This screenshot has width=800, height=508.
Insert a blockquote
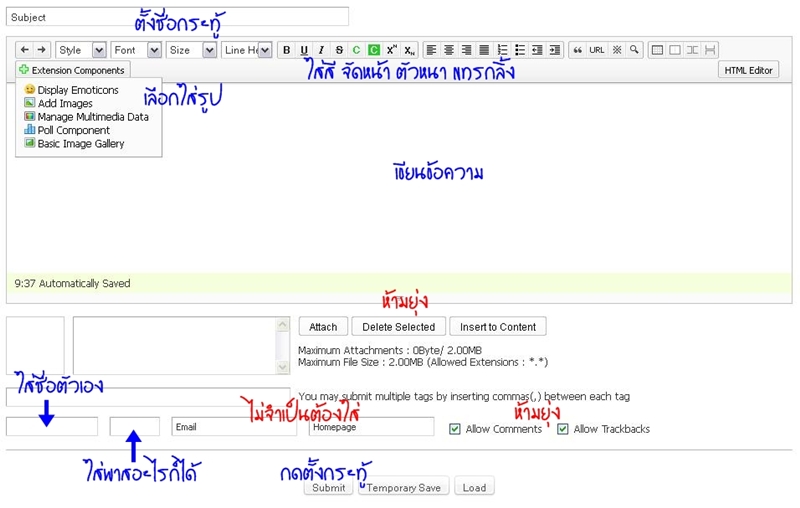[x=577, y=50]
